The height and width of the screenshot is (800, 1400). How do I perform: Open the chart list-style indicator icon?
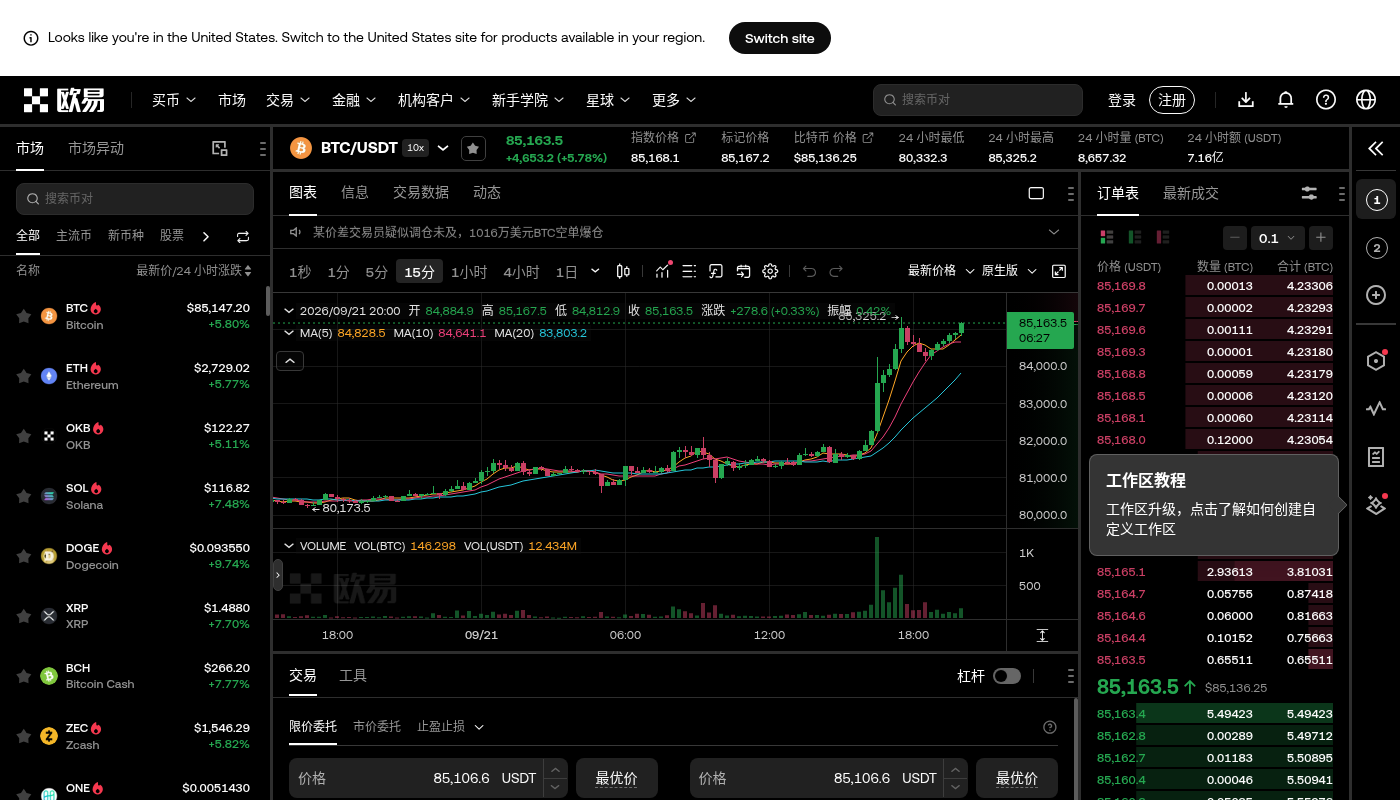[689, 271]
